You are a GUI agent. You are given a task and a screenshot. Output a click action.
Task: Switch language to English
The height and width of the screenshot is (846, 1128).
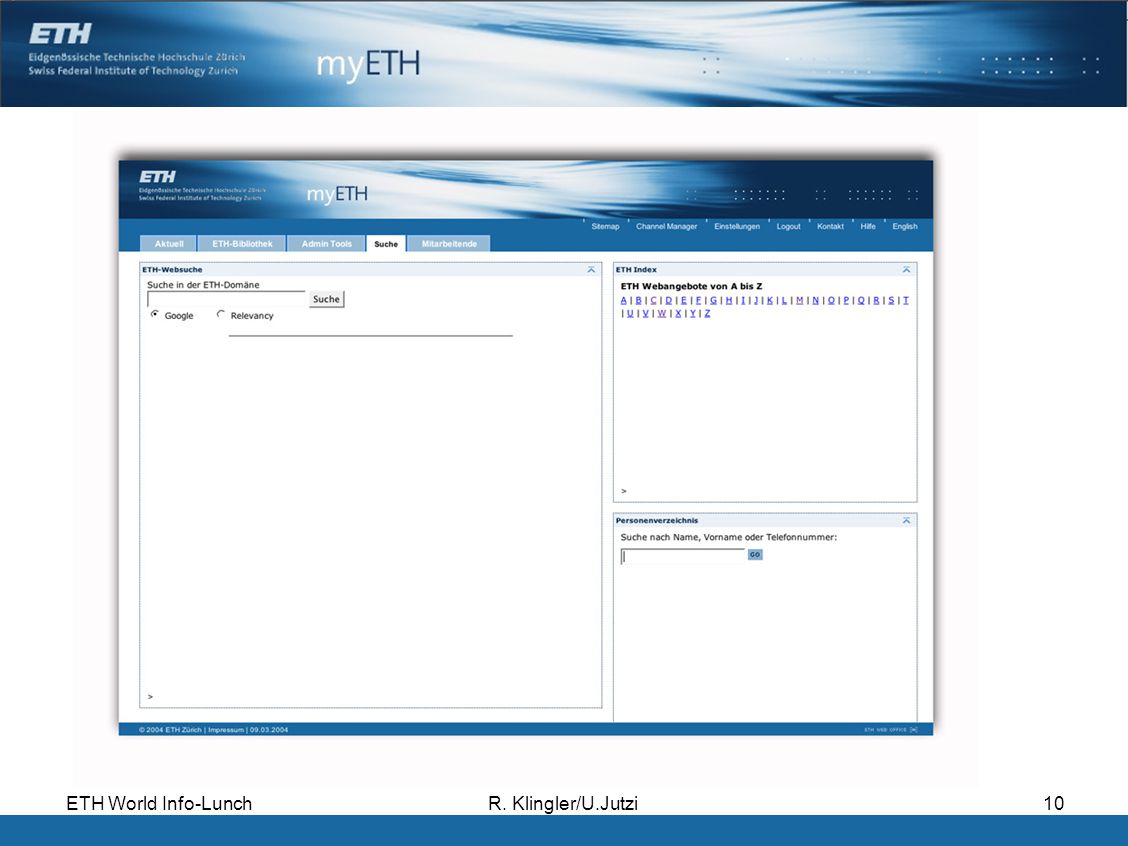click(x=905, y=227)
